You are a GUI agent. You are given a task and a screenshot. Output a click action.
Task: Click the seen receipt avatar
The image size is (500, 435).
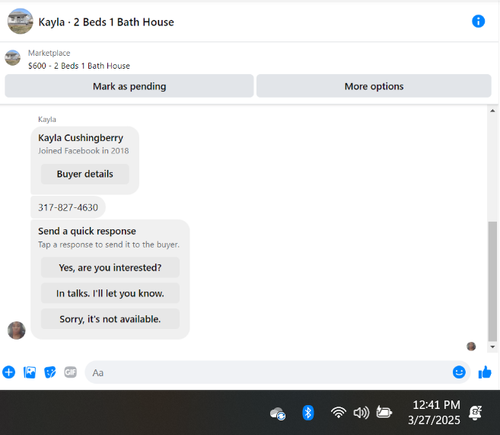pos(471,346)
